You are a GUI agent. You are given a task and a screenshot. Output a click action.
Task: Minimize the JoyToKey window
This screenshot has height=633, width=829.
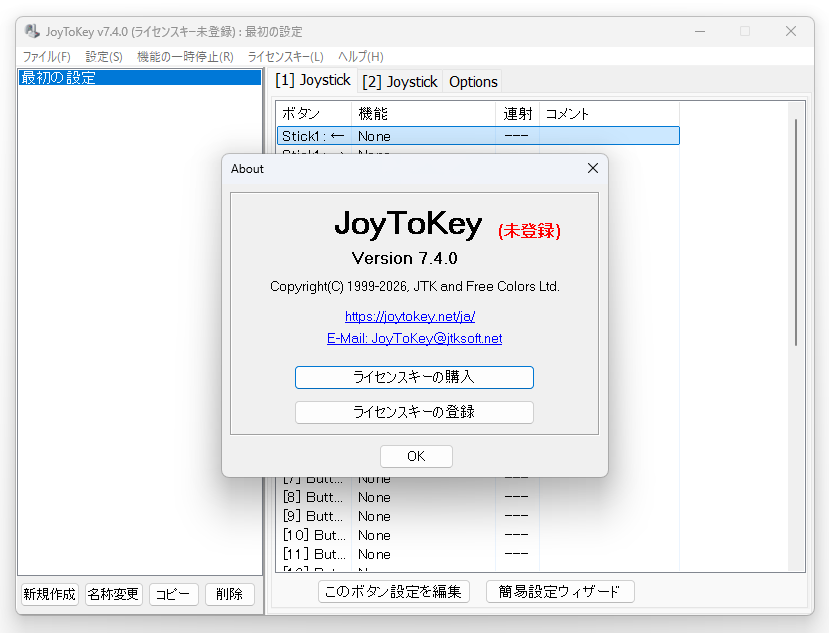tap(700, 32)
